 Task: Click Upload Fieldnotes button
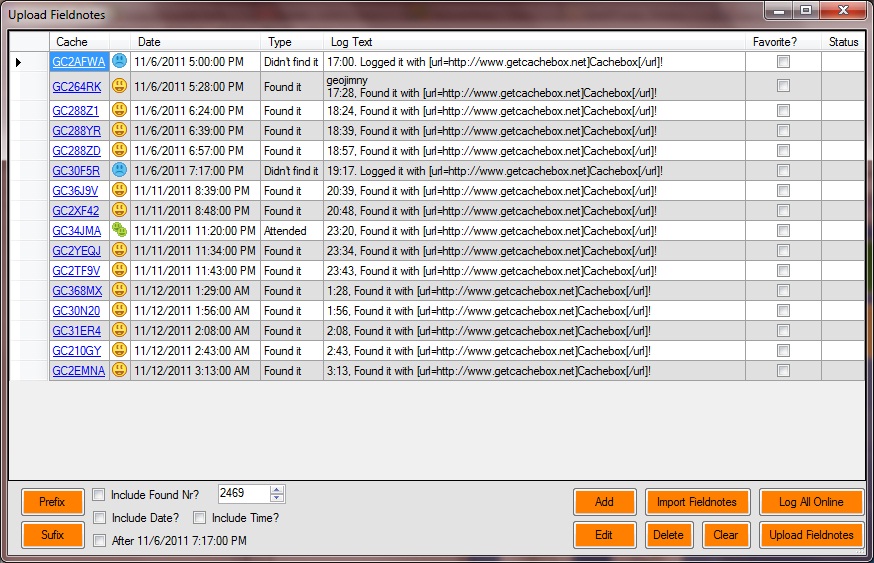click(x=811, y=535)
